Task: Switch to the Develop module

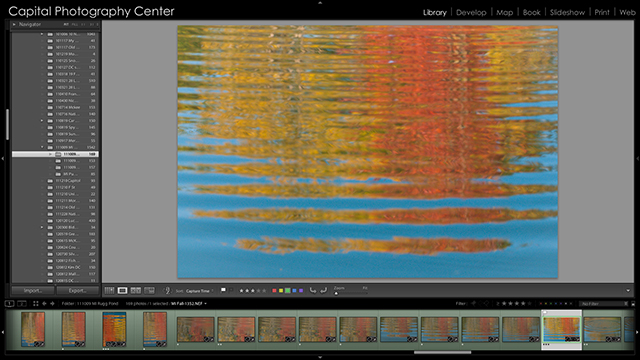Action: (471, 12)
